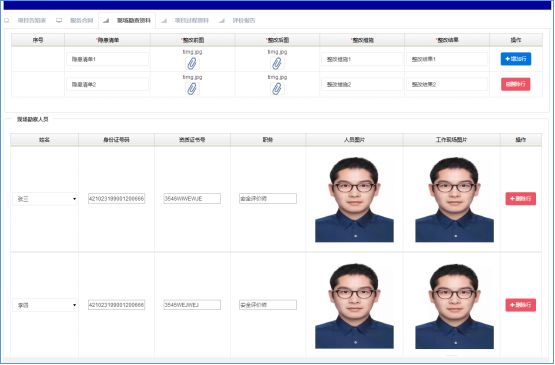Click the 整改前图 column header
This screenshot has height=365, width=555.
coord(193,40)
